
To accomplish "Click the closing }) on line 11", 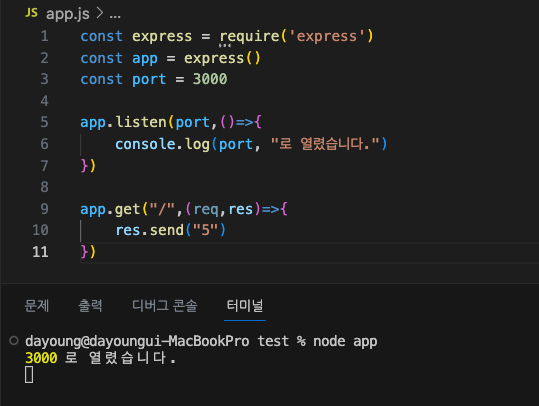I will 88,252.
